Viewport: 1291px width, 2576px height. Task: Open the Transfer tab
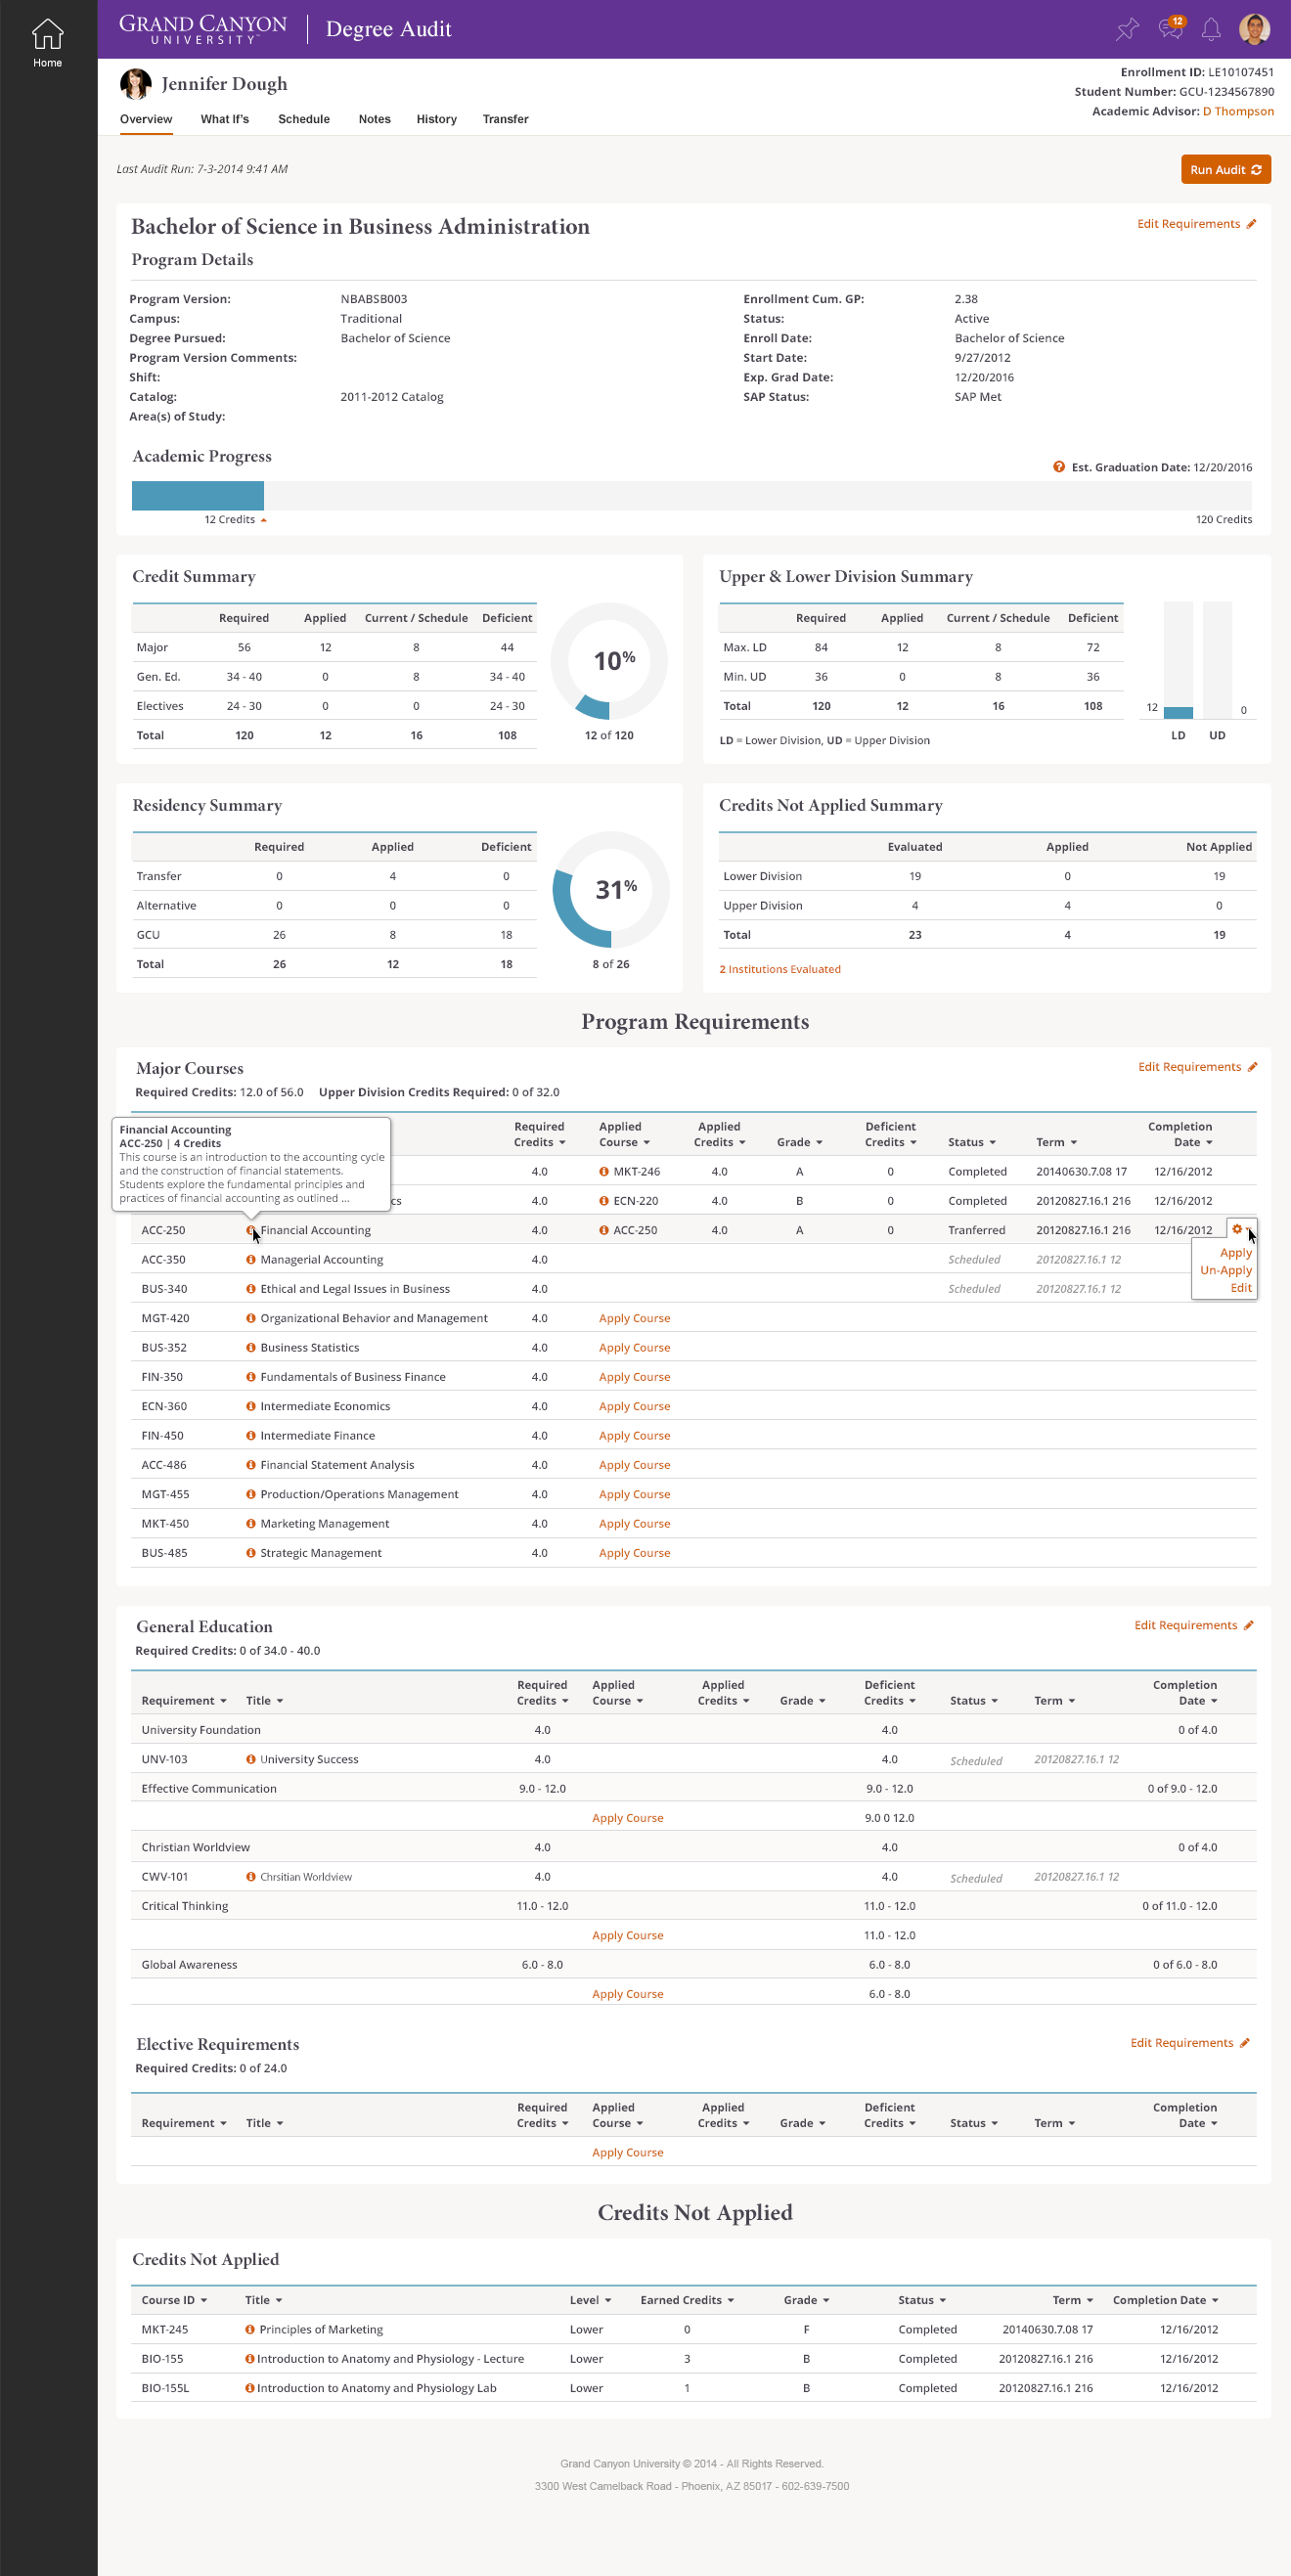coord(505,119)
